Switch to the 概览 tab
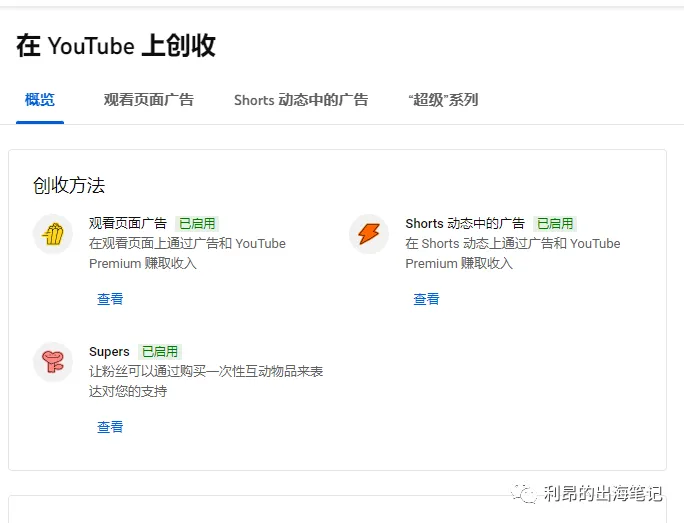 point(40,100)
